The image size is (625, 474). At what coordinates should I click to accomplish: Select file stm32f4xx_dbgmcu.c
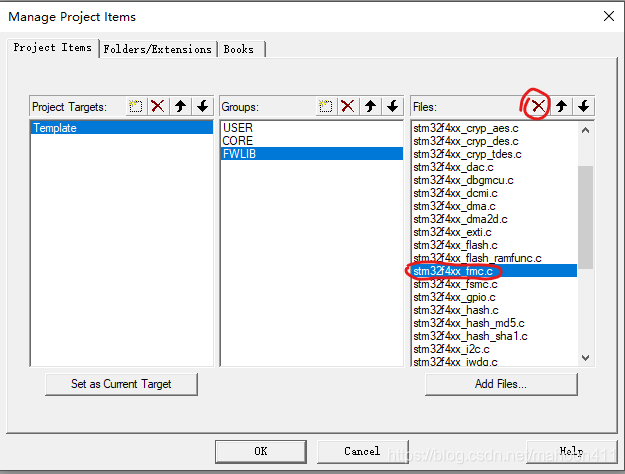495,180
